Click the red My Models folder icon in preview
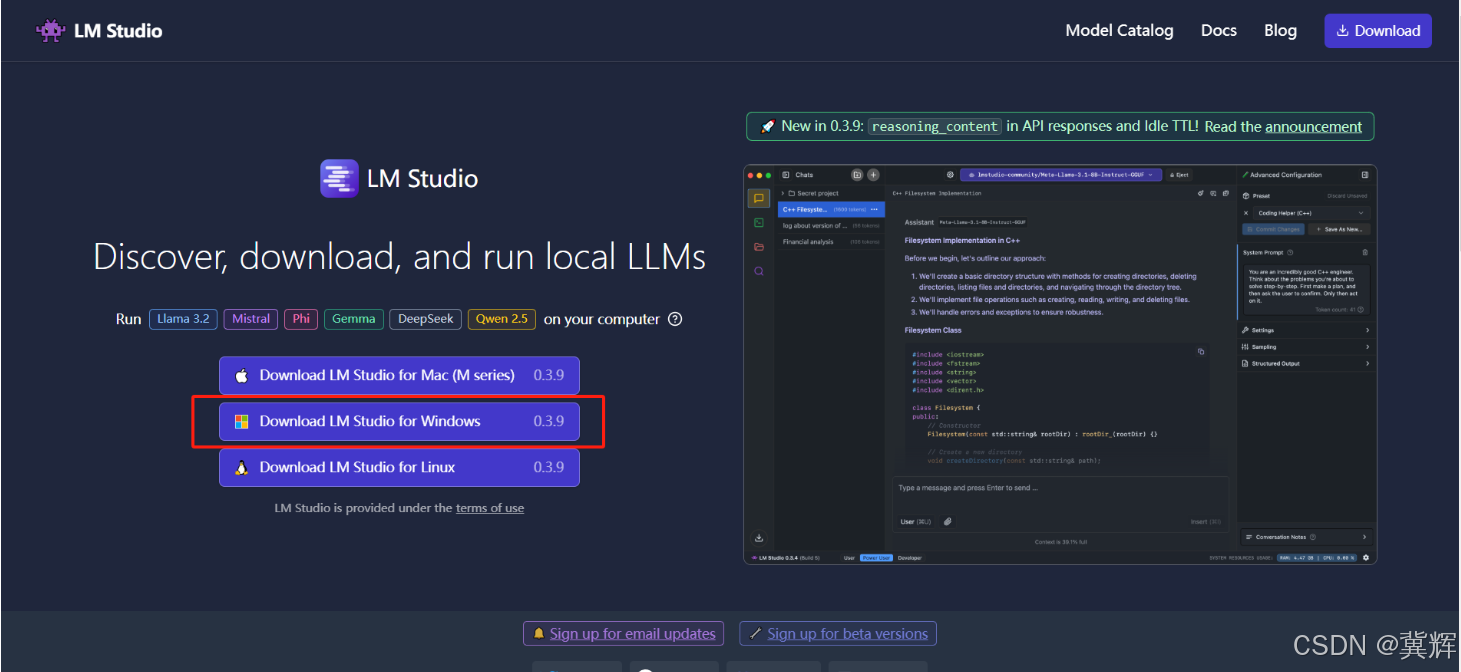 point(759,247)
